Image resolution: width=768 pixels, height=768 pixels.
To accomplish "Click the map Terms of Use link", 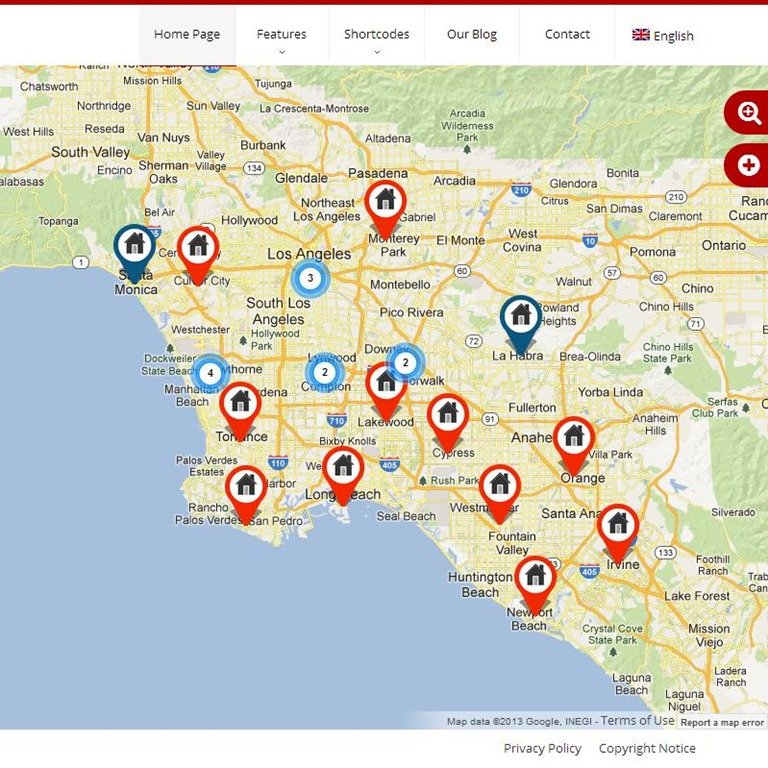I will coord(637,720).
